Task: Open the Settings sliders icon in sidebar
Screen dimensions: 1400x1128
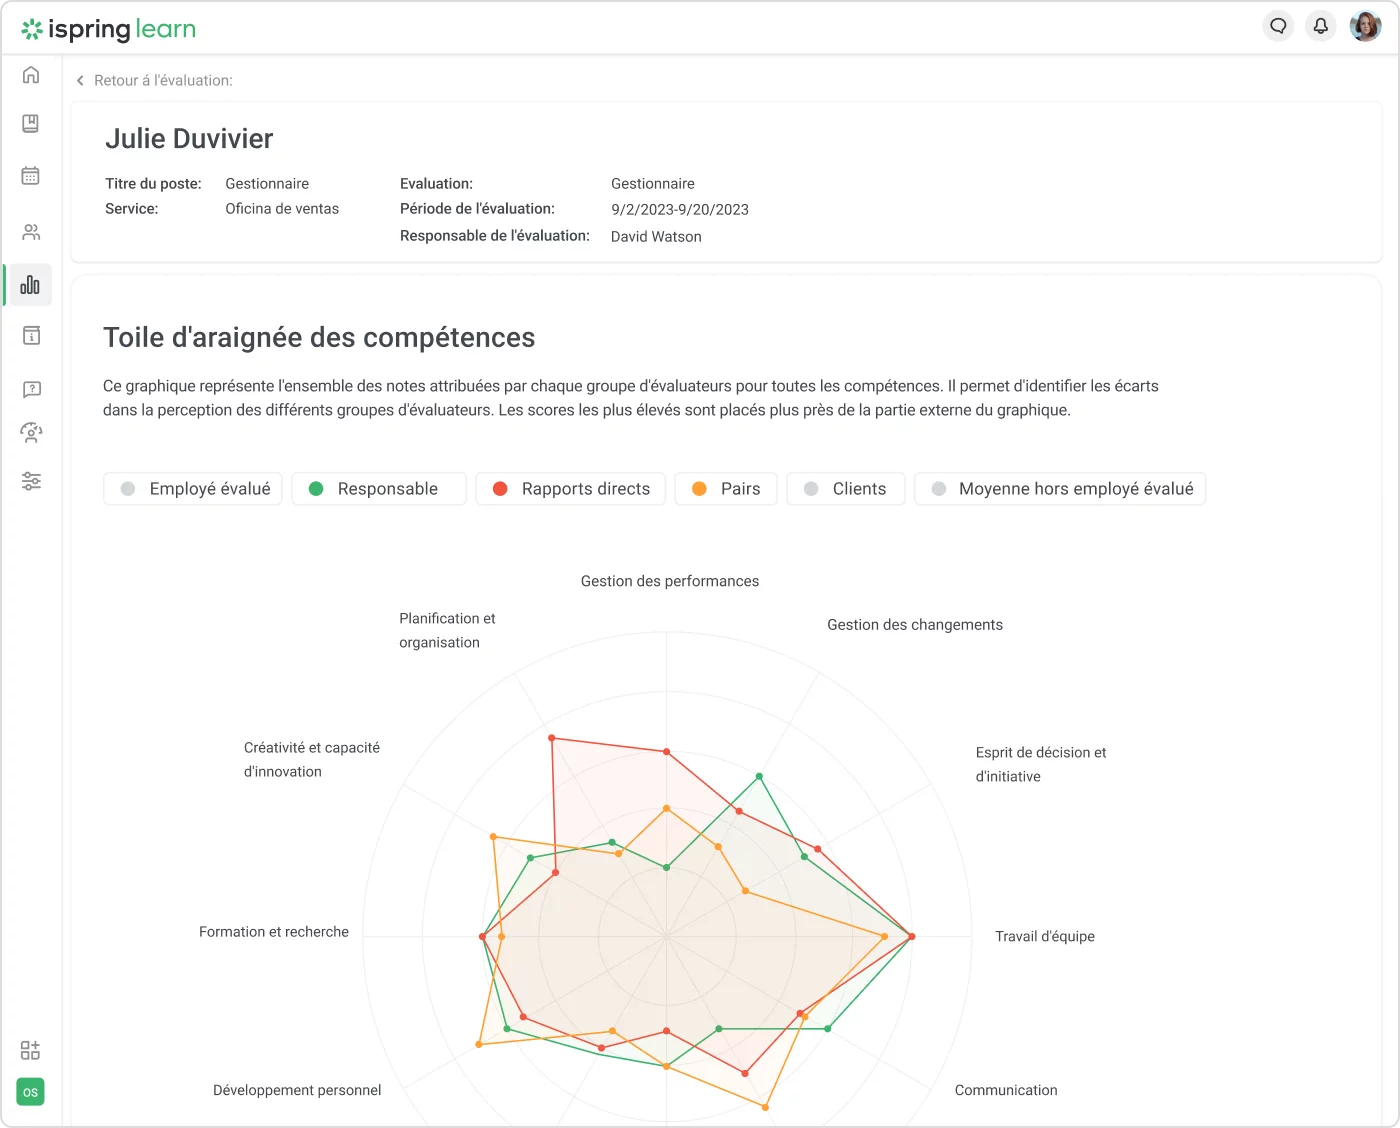Action: (30, 481)
